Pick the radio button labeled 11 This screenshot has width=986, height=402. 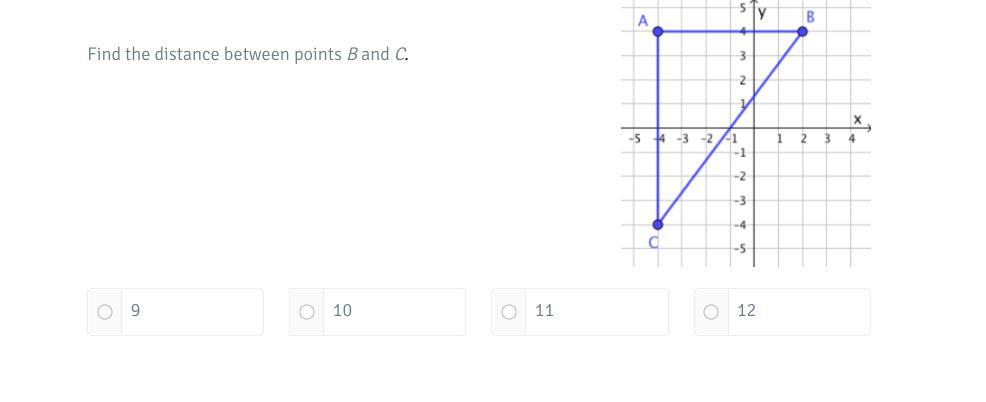(x=509, y=312)
